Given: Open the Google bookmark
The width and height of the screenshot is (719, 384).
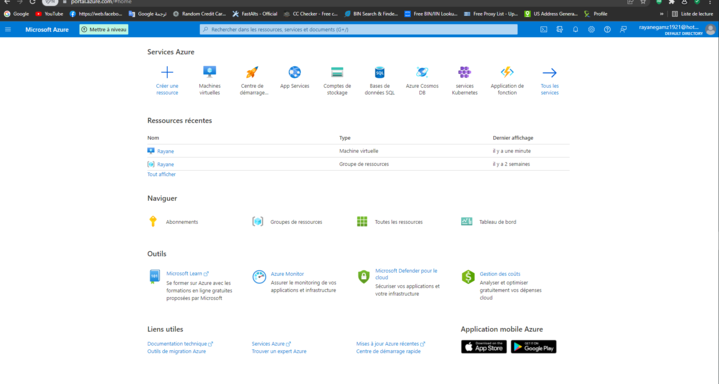Looking at the screenshot, I should click(17, 14).
